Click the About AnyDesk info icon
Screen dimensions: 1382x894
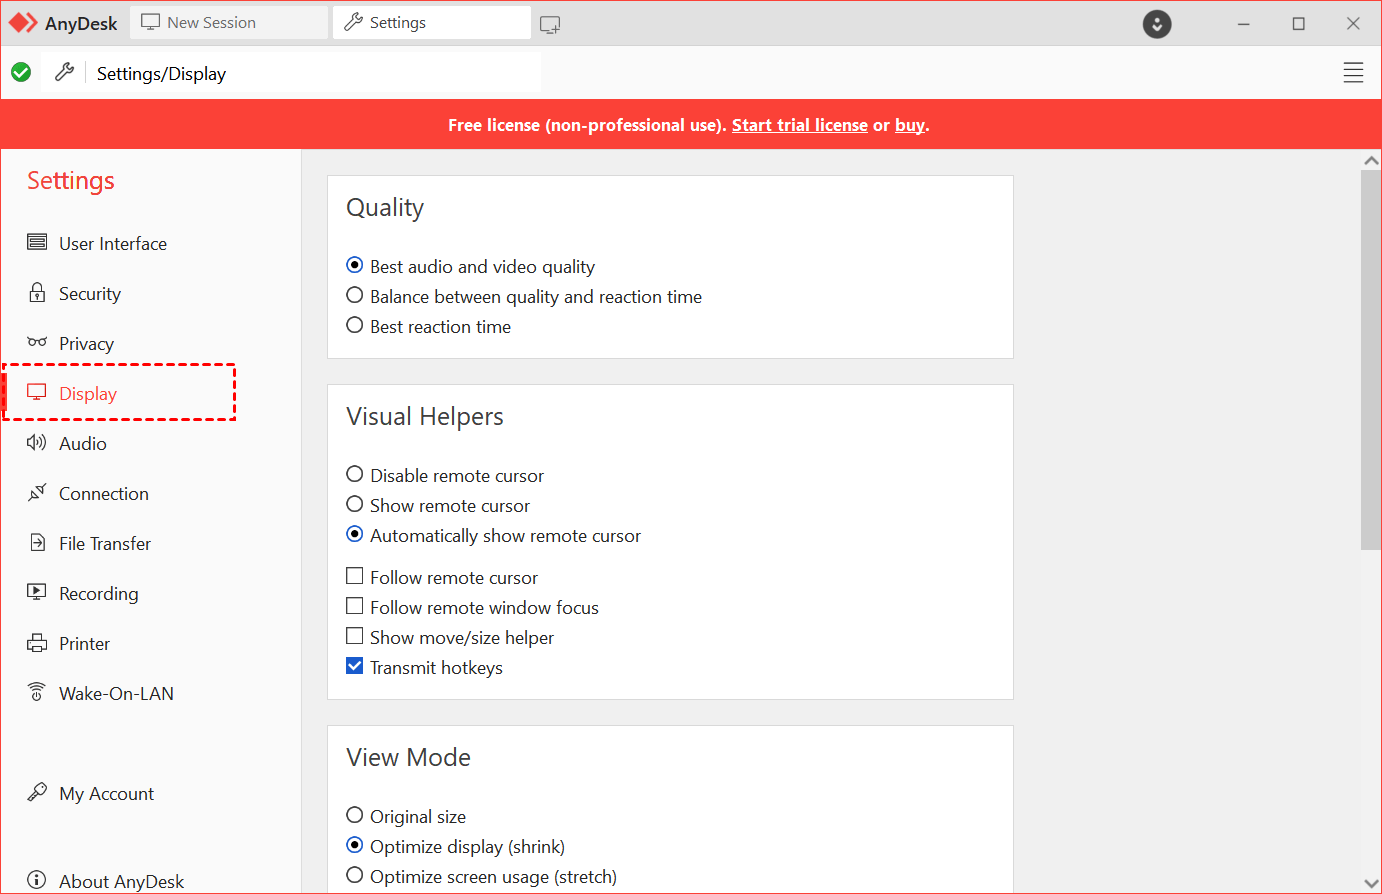pyautogui.click(x=37, y=880)
